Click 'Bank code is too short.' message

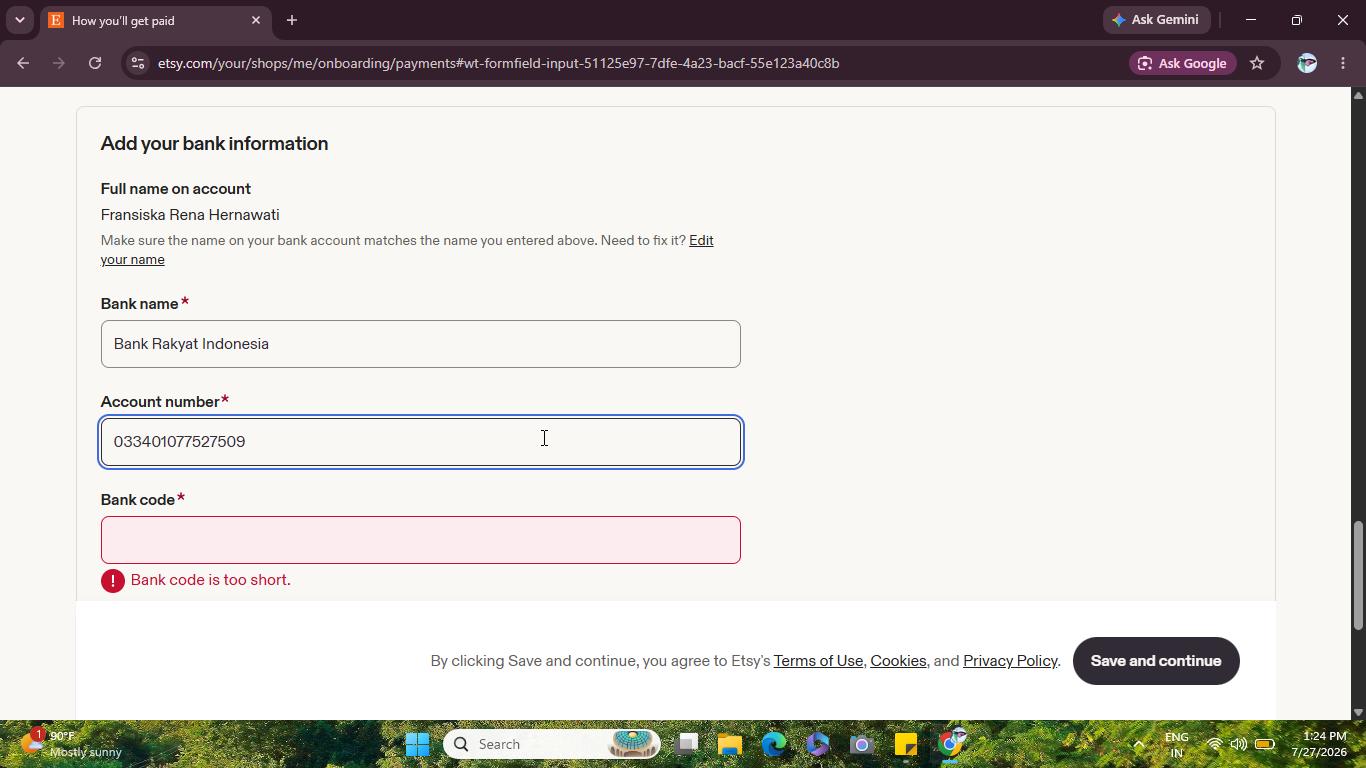[211, 580]
